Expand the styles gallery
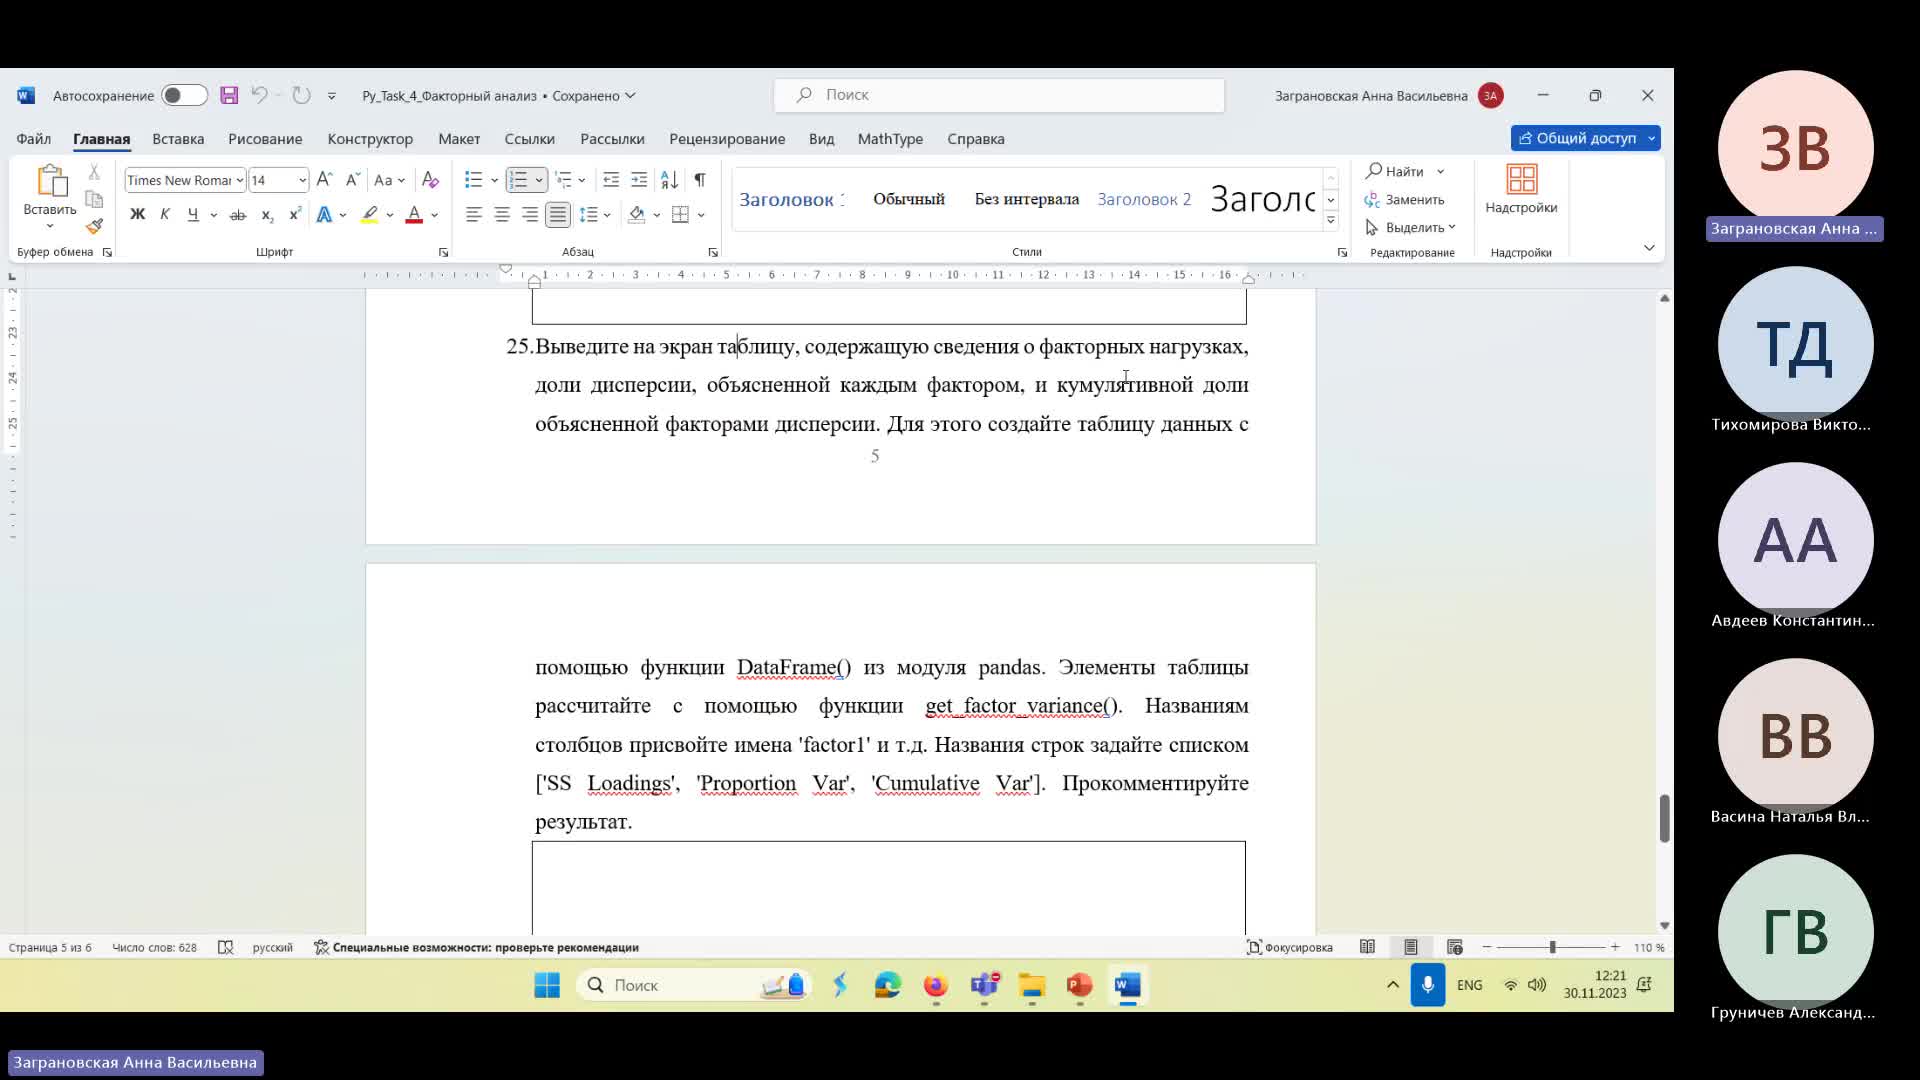 click(1331, 222)
